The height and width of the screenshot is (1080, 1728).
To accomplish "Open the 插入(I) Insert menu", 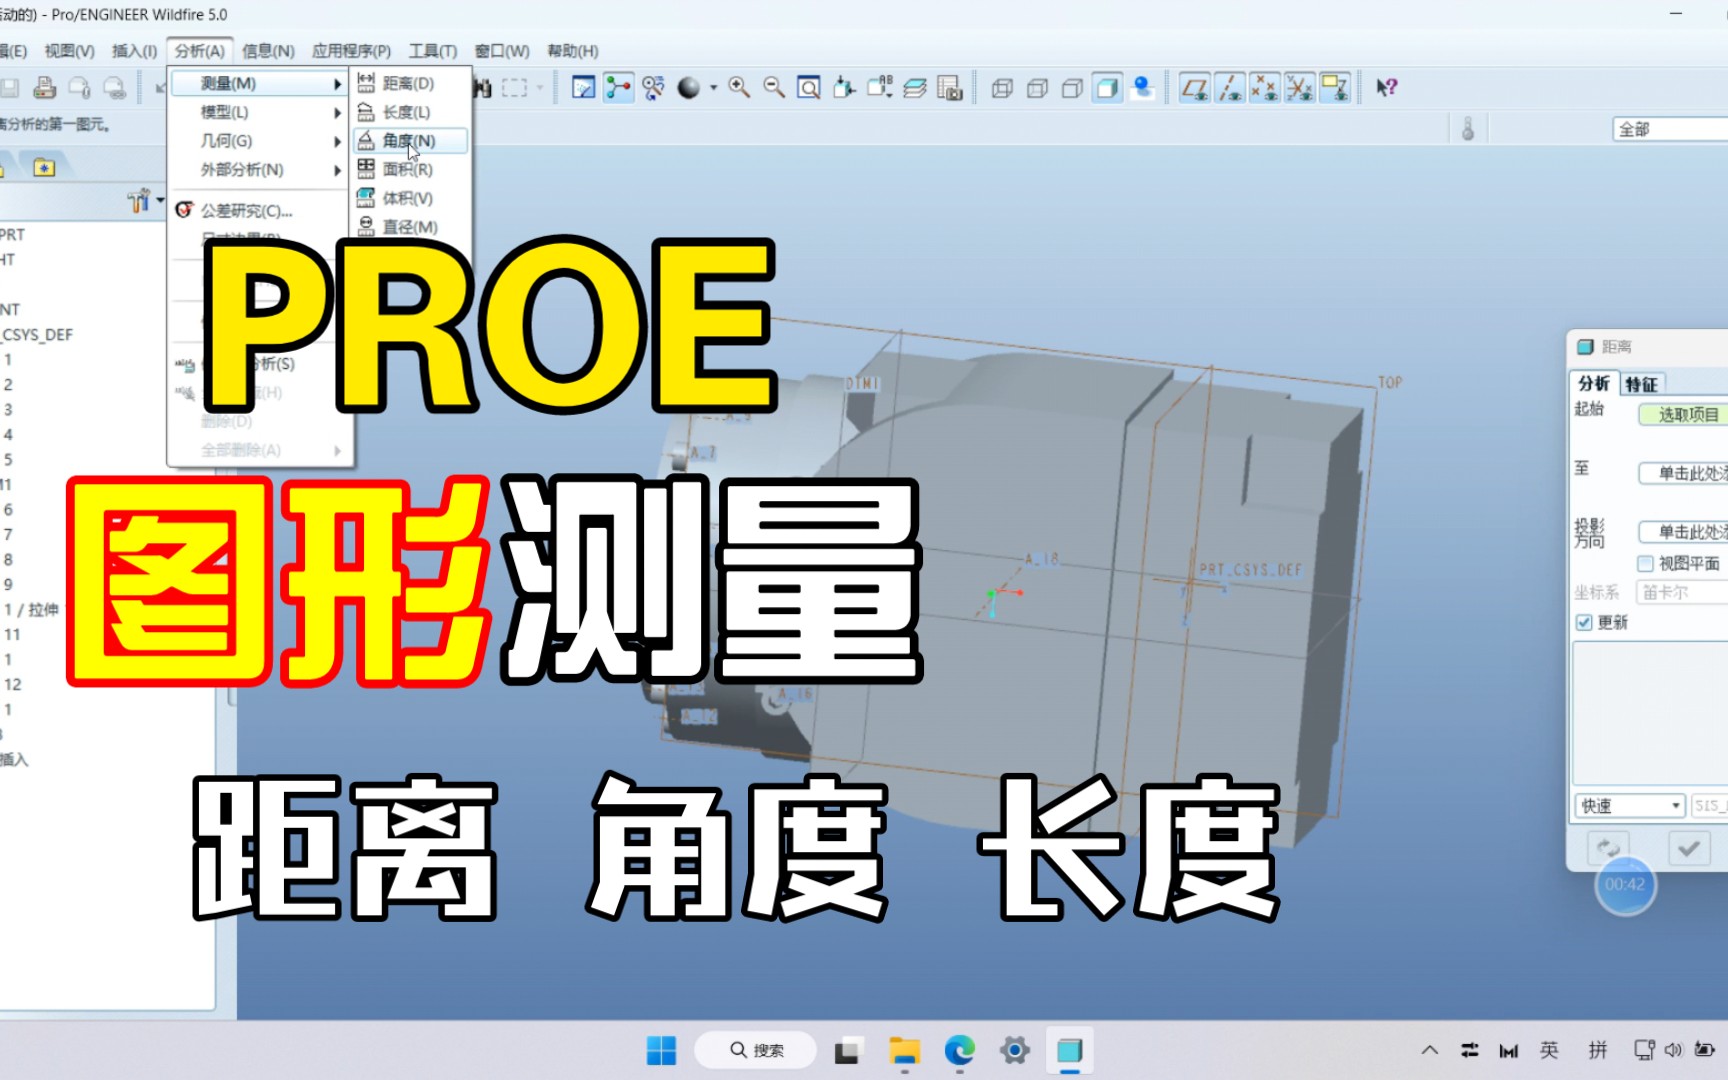I will coord(134,51).
